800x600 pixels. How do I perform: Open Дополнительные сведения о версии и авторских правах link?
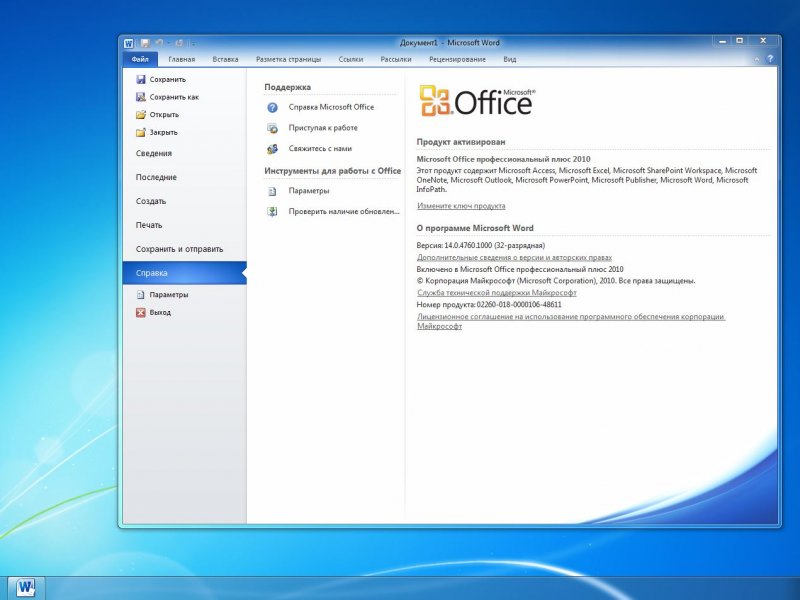point(514,258)
